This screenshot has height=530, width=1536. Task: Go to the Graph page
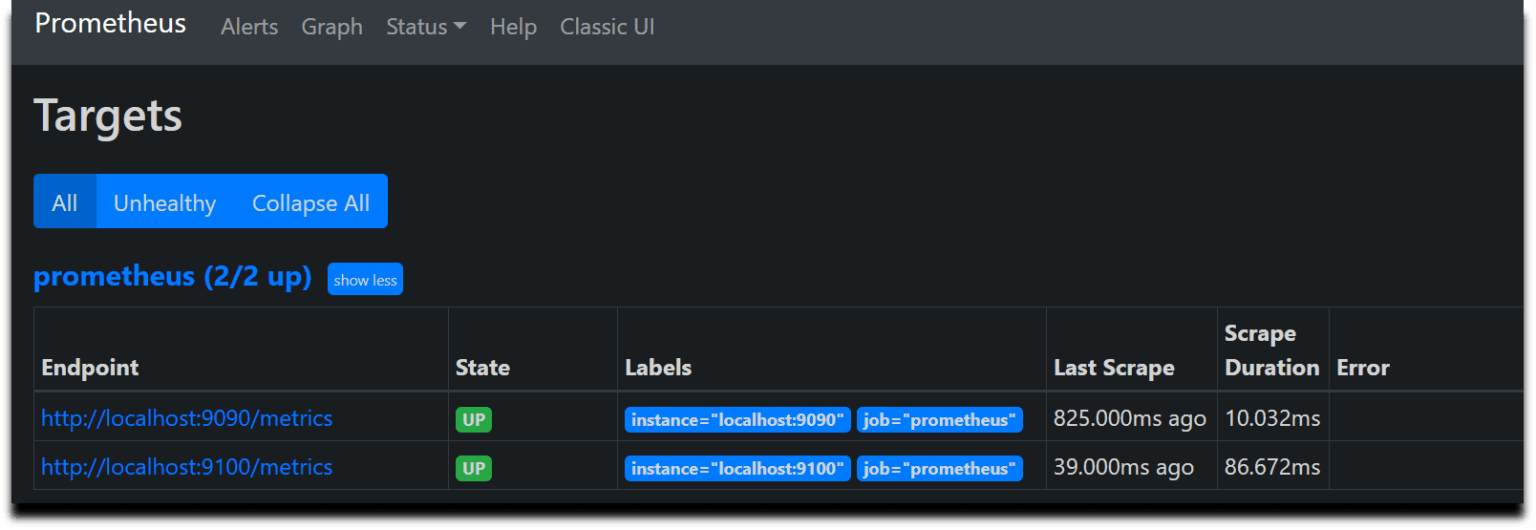tap(332, 27)
